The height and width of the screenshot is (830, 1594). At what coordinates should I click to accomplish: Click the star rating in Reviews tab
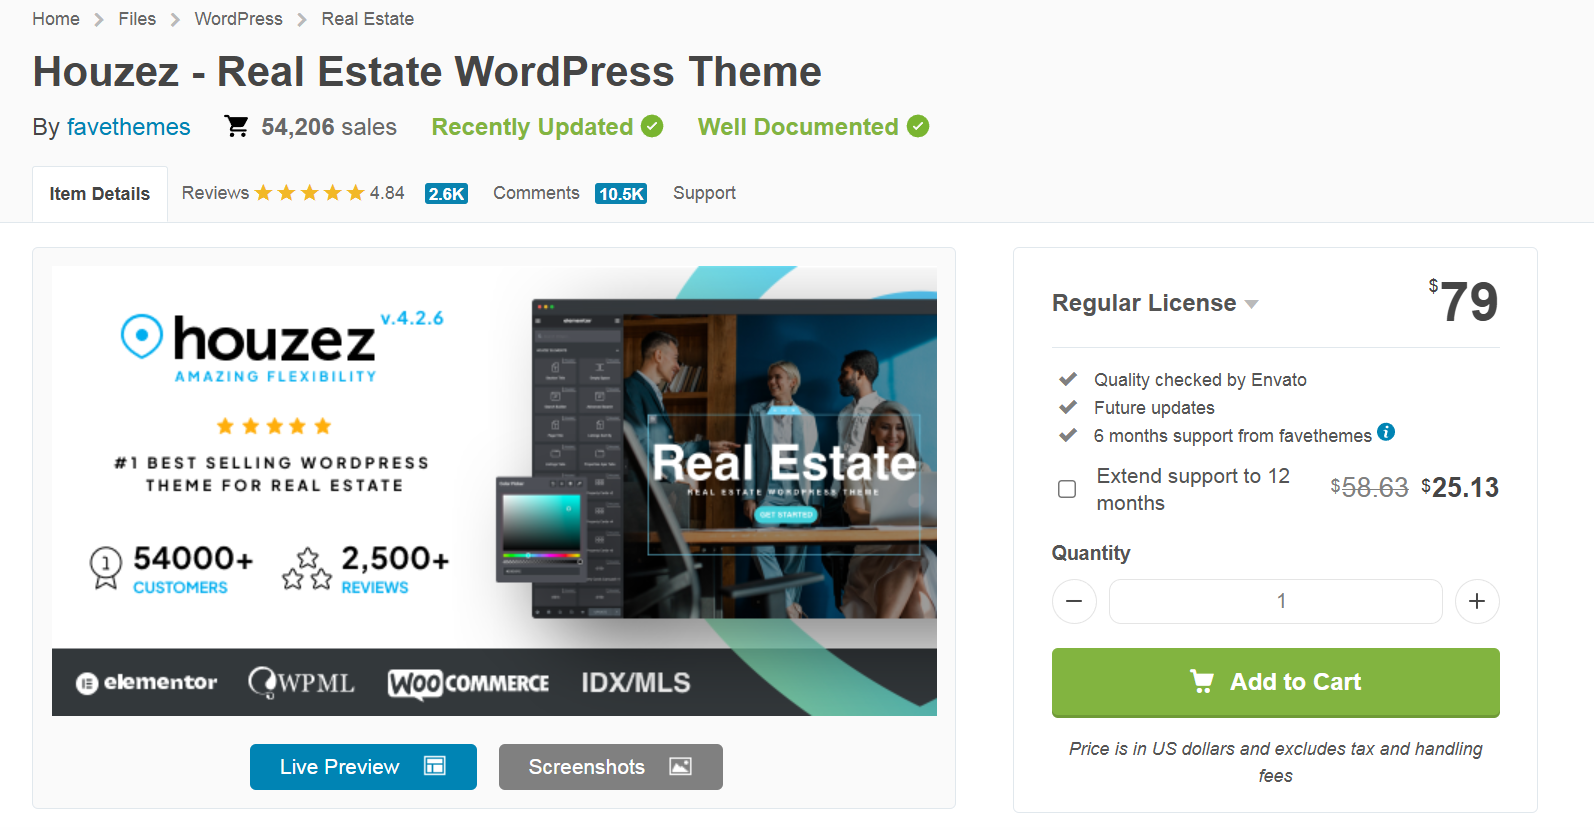click(x=309, y=193)
